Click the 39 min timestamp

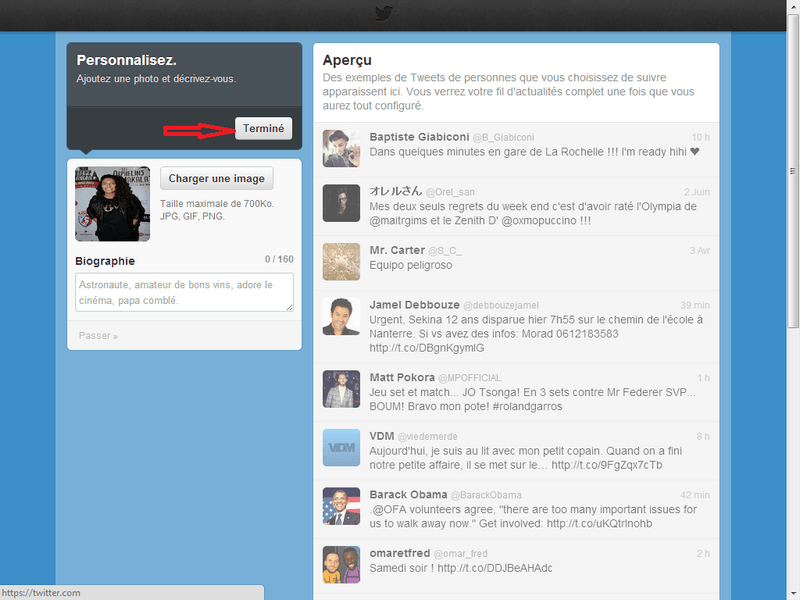tap(695, 305)
